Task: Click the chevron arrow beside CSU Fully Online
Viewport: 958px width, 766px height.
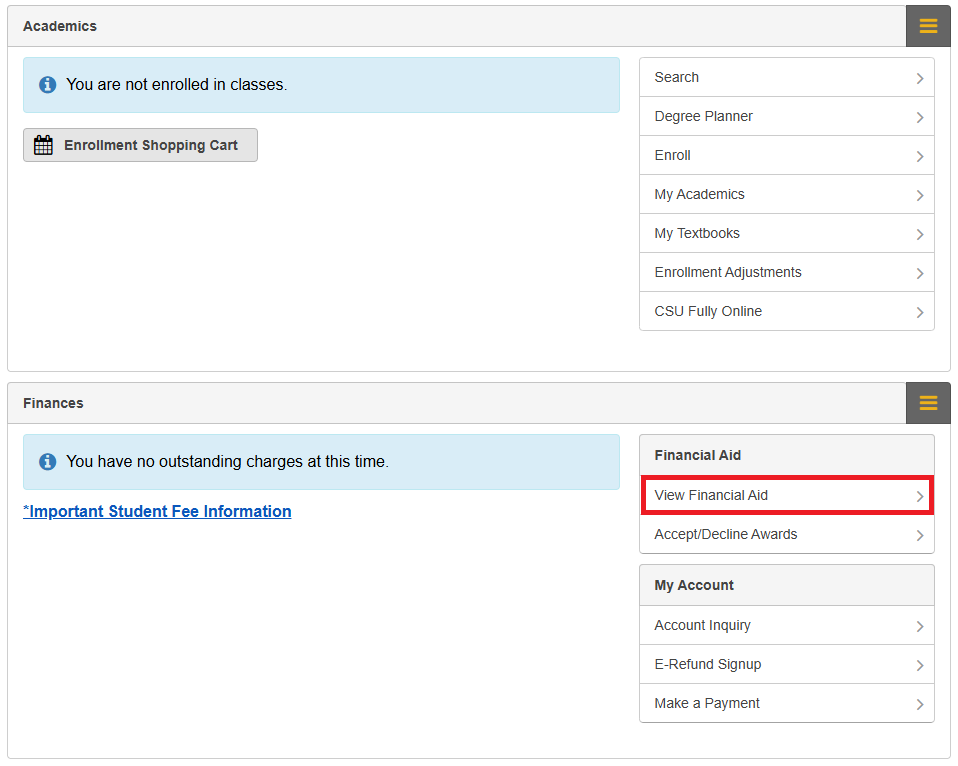Action: 919,312
